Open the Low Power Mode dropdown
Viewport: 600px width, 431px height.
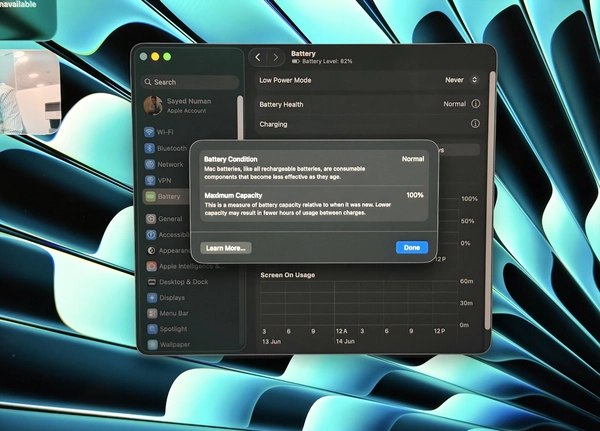[461, 80]
